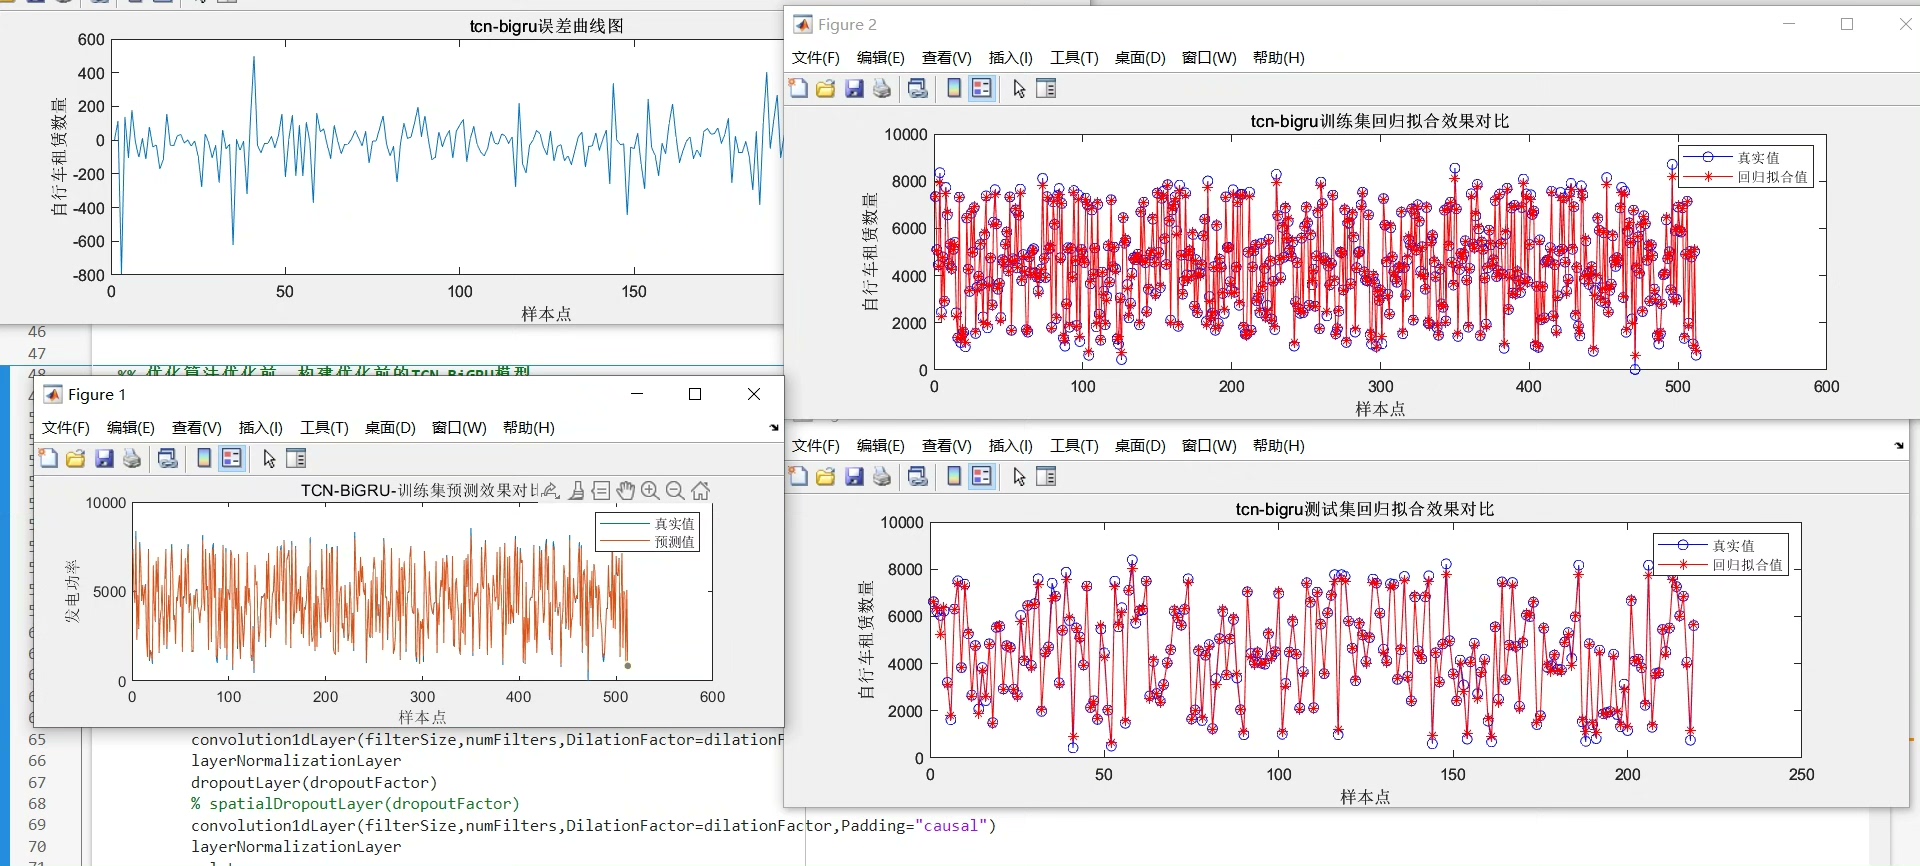Open 帮助(H) menu in Figure 1
The image size is (1920, 866).
(x=529, y=427)
